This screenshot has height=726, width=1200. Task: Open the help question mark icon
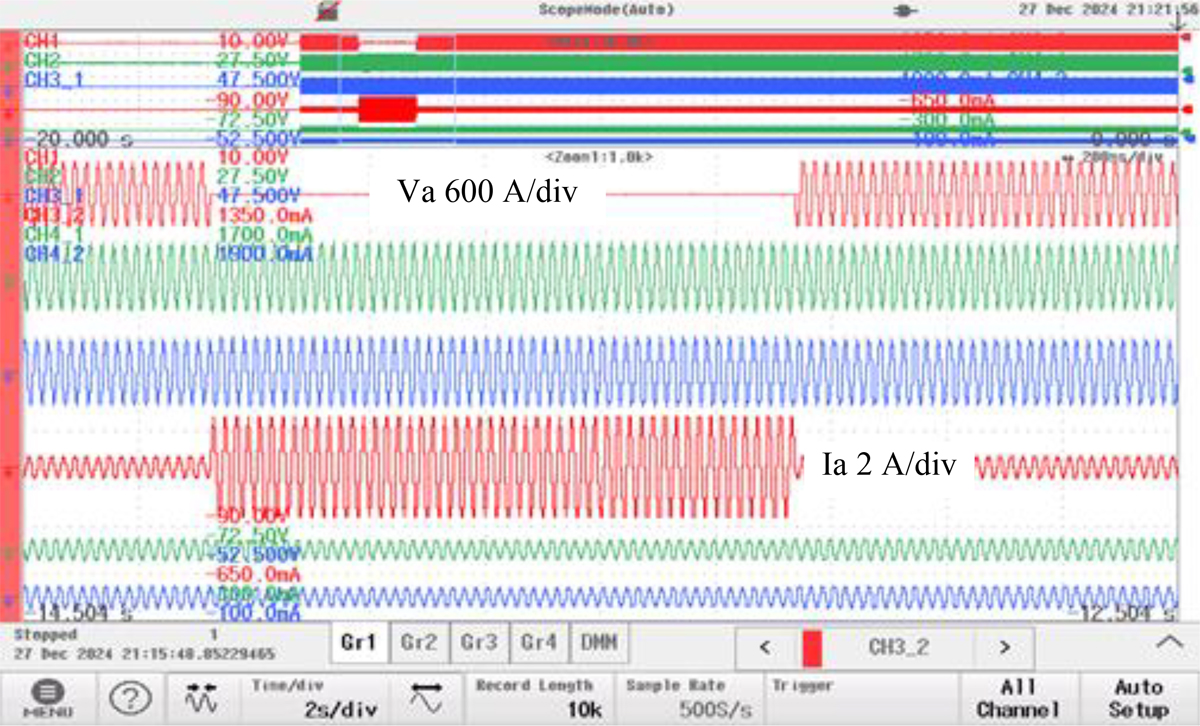point(130,697)
